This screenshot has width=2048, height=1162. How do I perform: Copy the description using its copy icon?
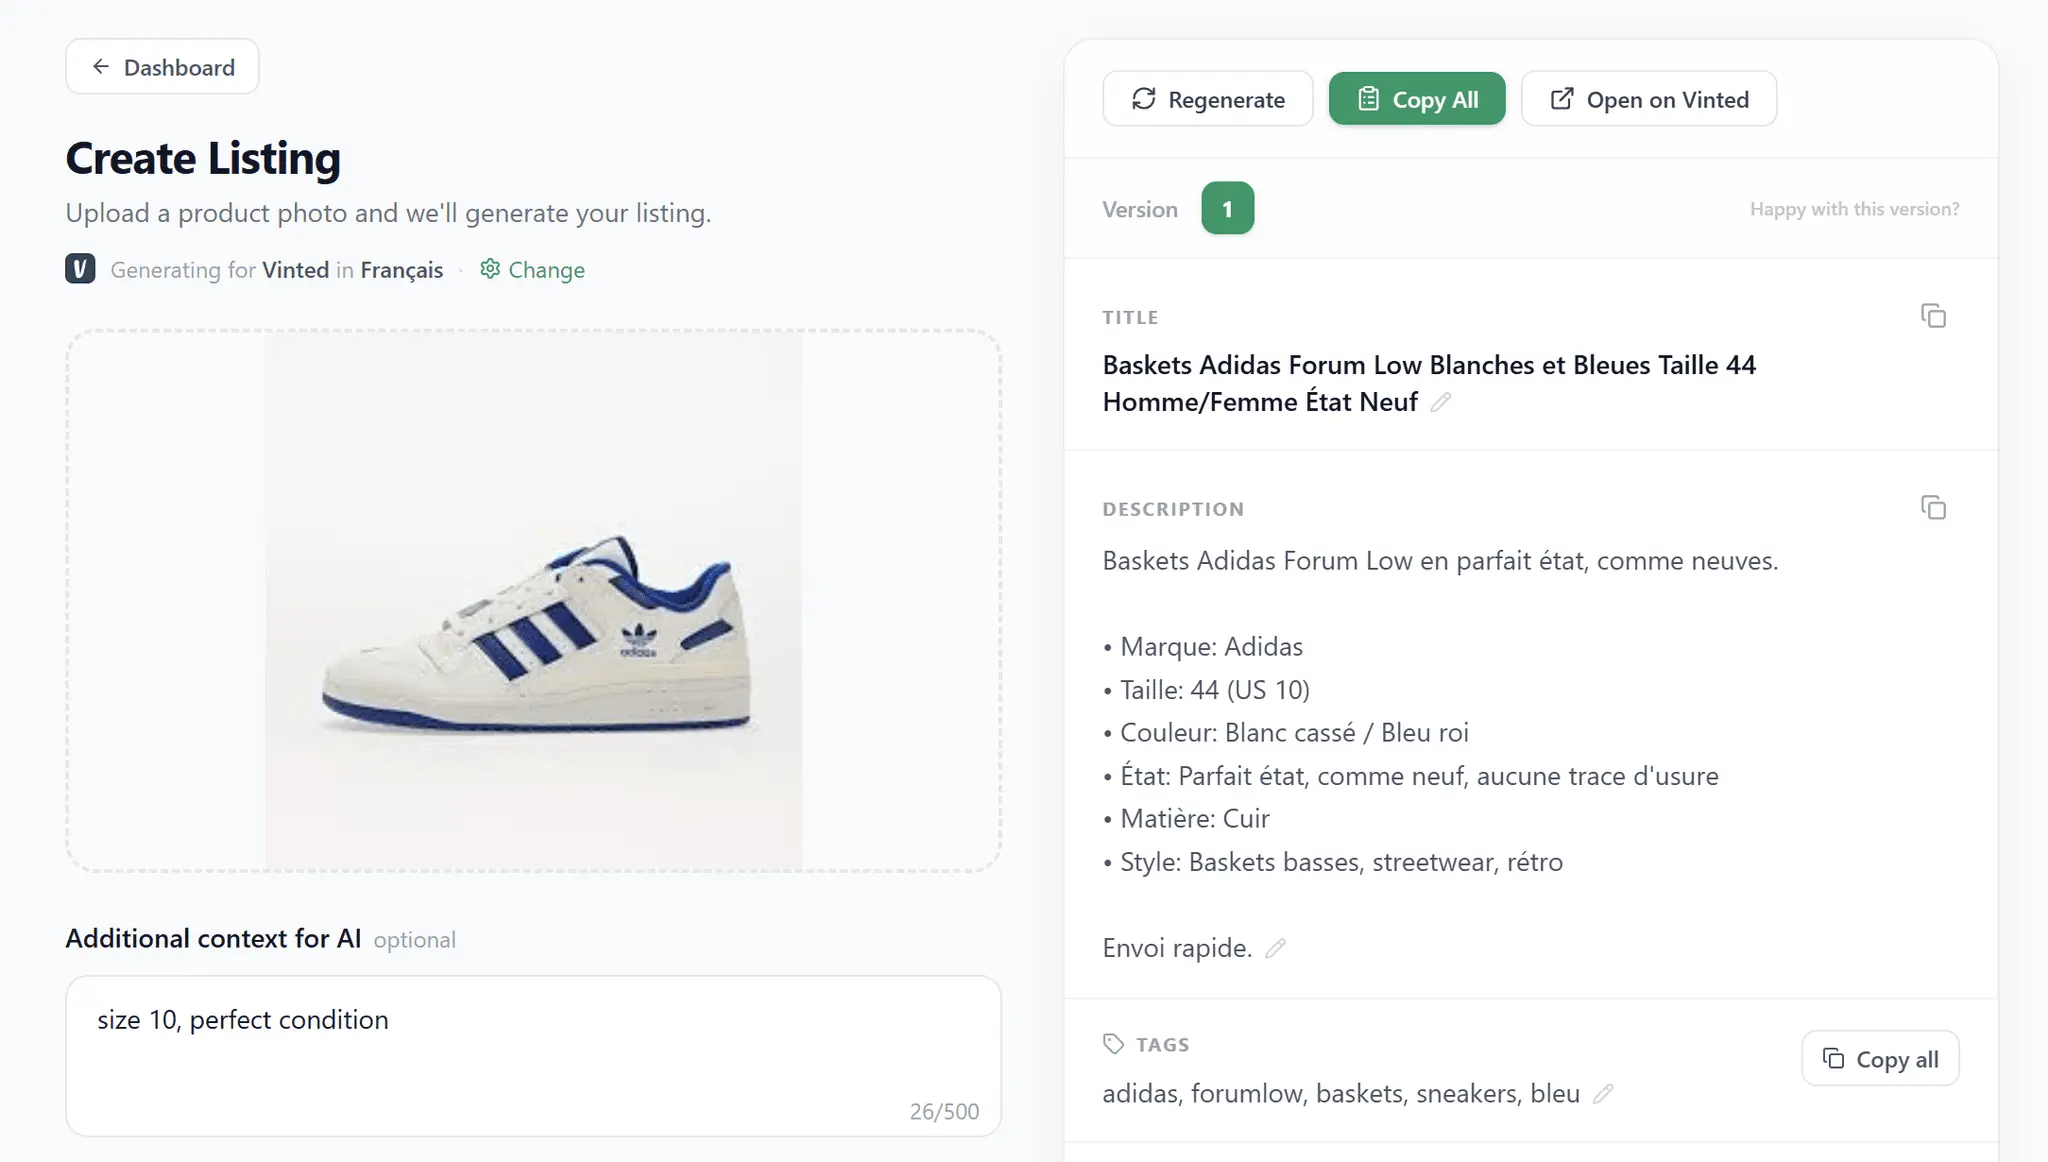(1933, 508)
